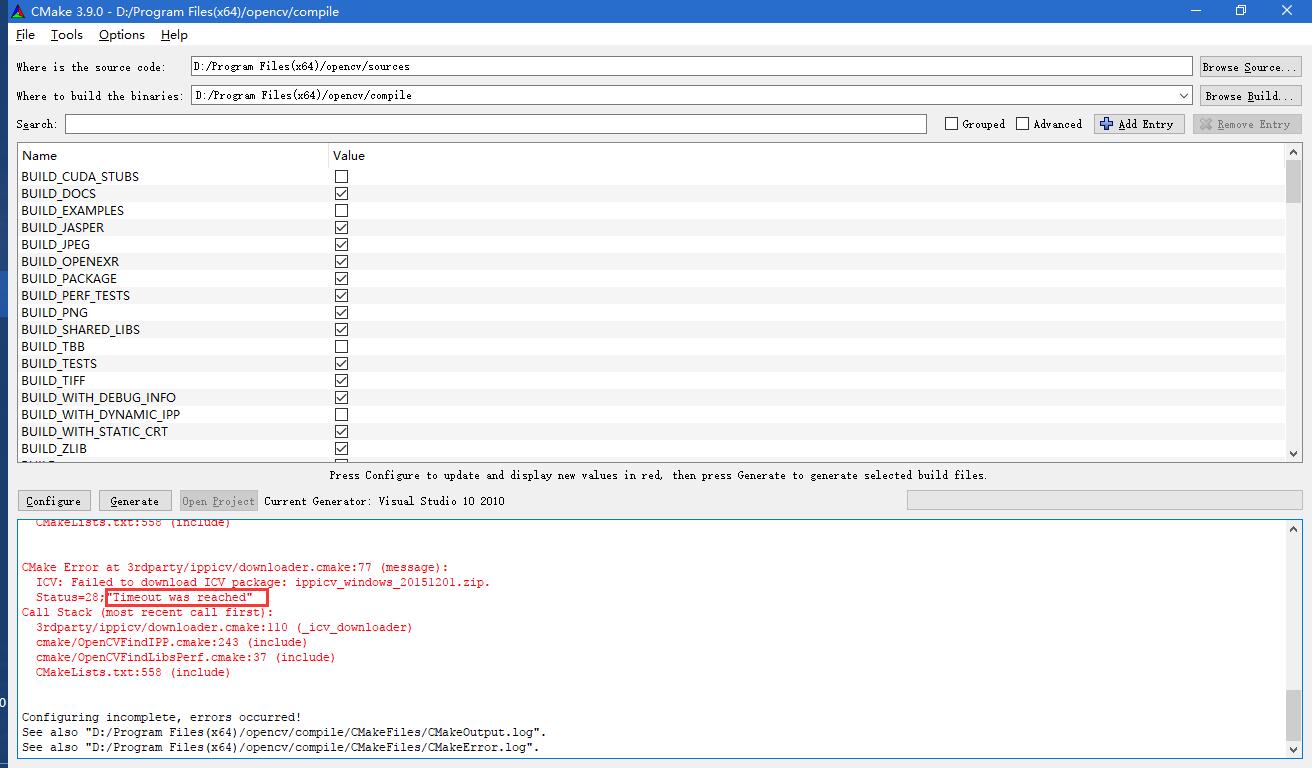Click 'Current Generator: Visual Studio 10 2010' label
Viewport: 1312px width, 768px height.
[x=384, y=501]
